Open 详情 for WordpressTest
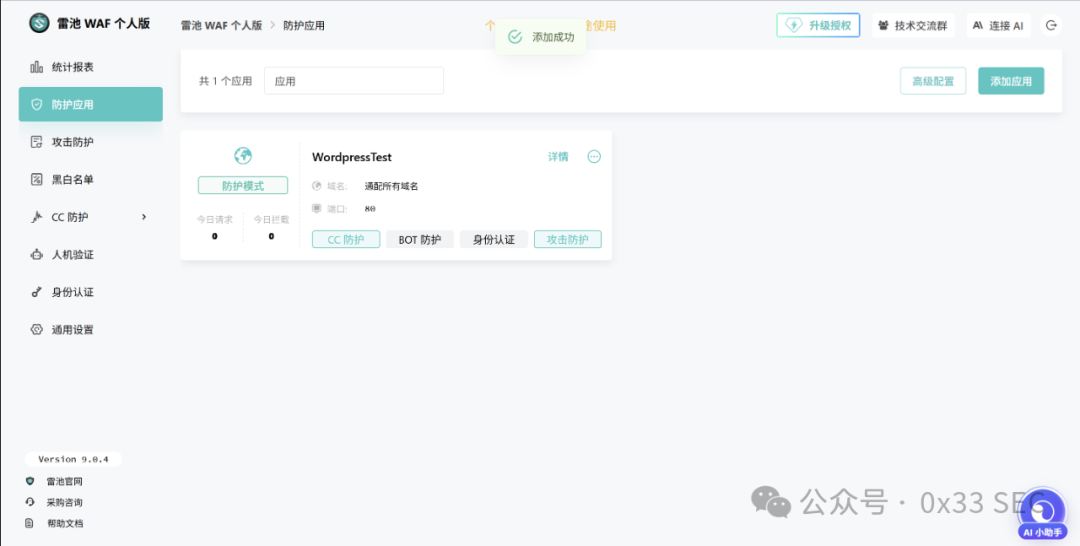This screenshot has height=546, width=1080. pyautogui.click(x=558, y=156)
